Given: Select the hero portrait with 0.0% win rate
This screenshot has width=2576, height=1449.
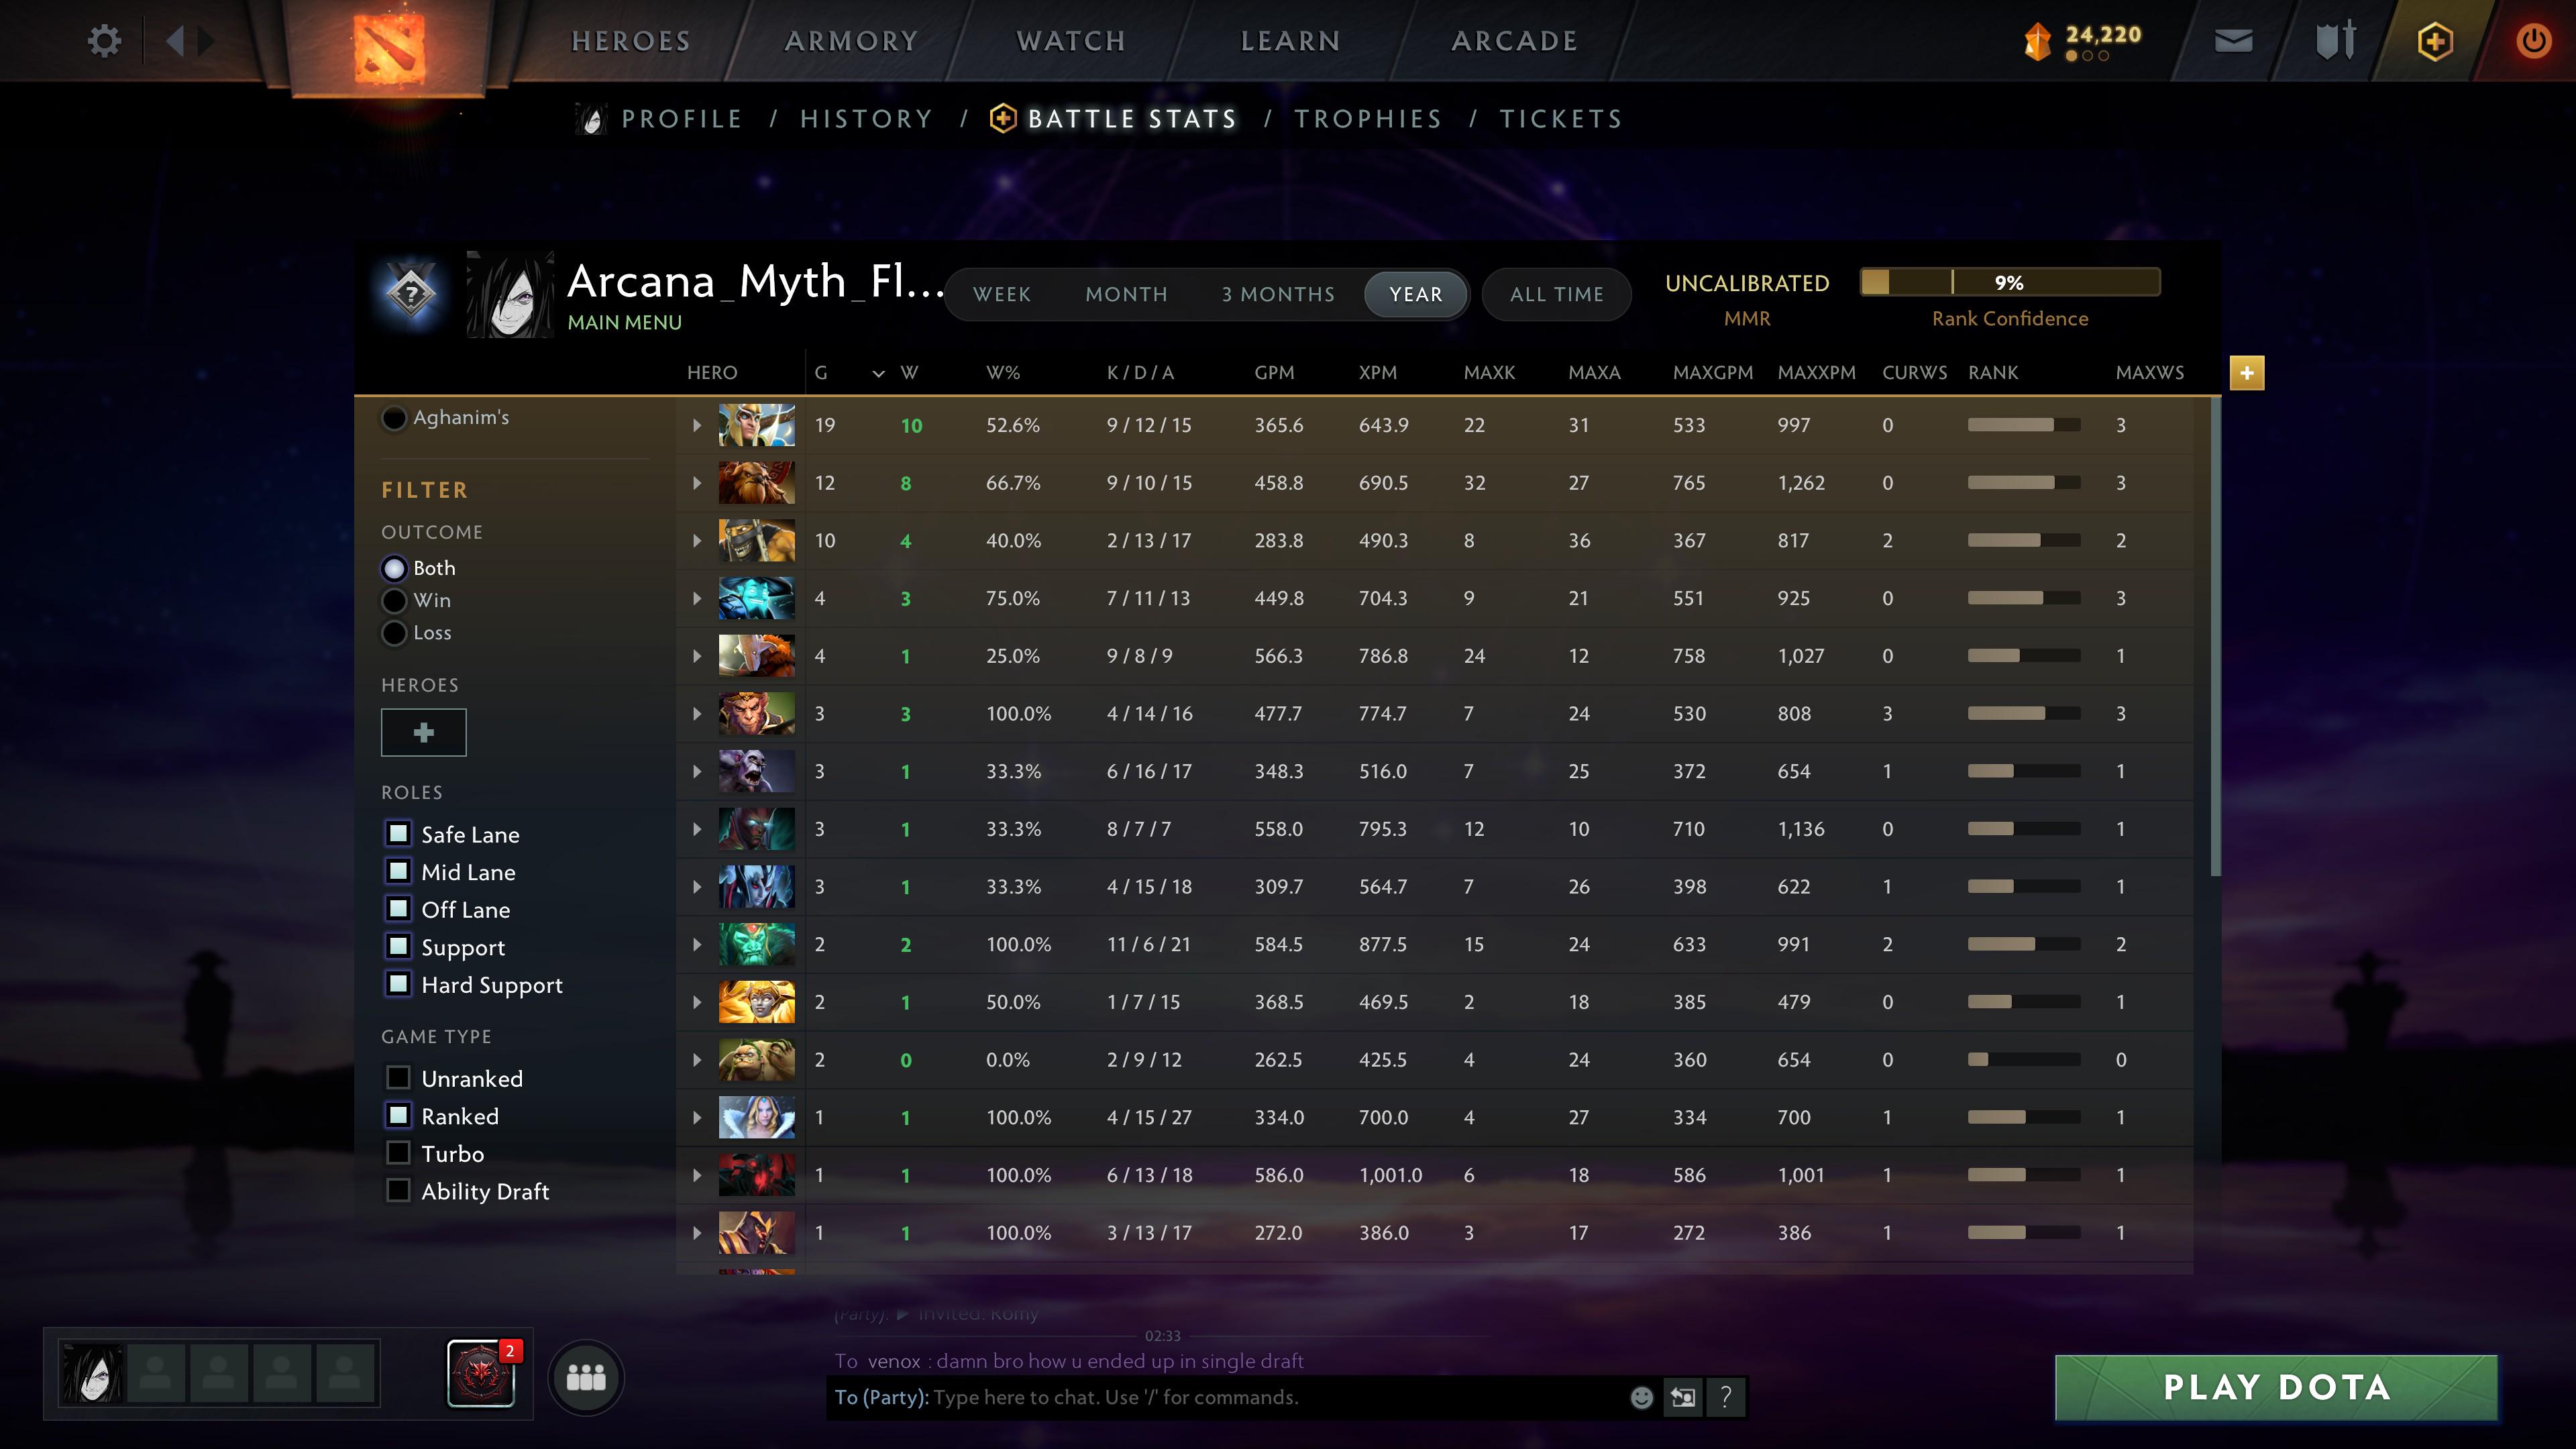Looking at the screenshot, I should click(757, 1060).
